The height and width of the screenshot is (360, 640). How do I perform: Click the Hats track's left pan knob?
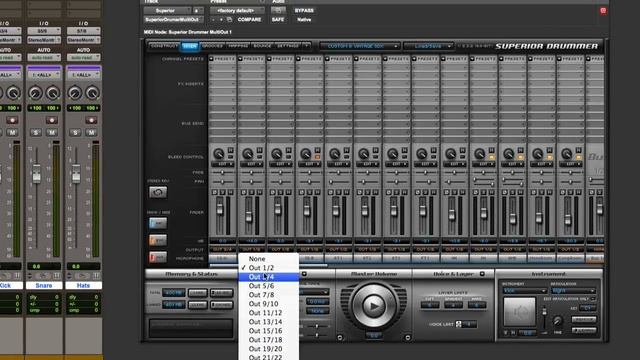(x=74, y=93)
